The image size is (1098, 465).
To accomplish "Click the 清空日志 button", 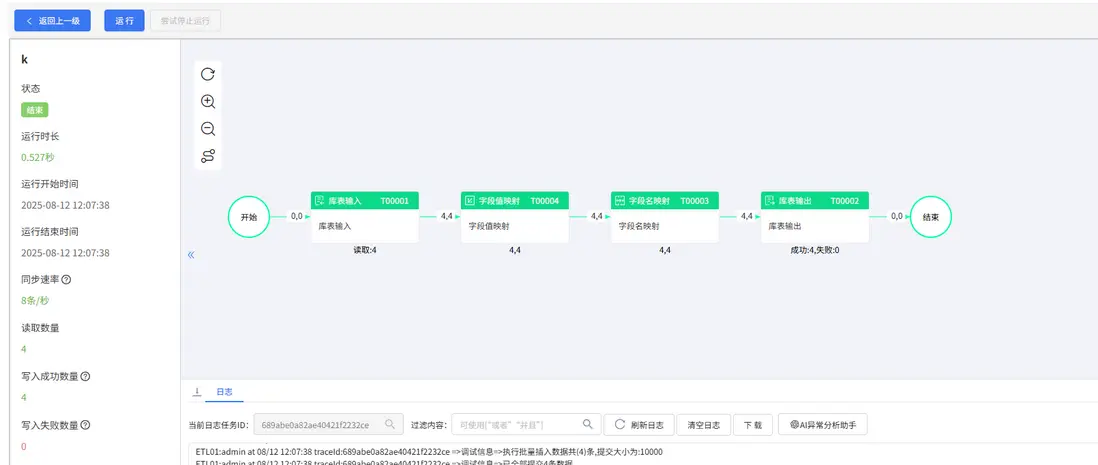I will [704, 424].
